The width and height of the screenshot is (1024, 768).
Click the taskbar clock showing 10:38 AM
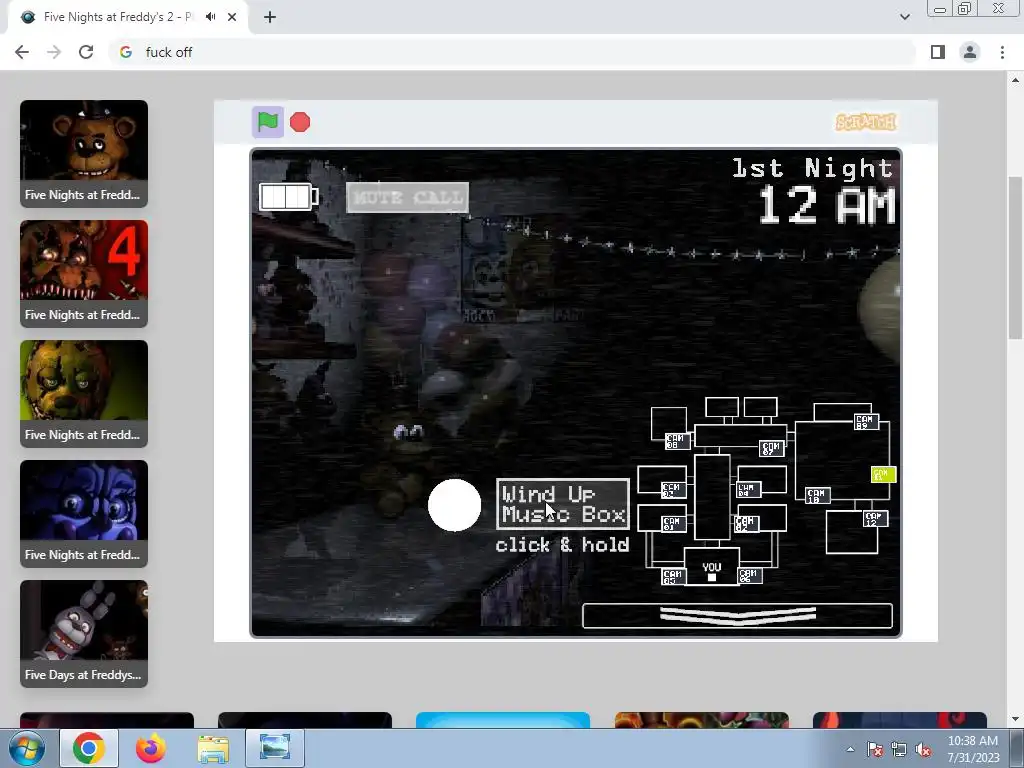click(973, 749)
